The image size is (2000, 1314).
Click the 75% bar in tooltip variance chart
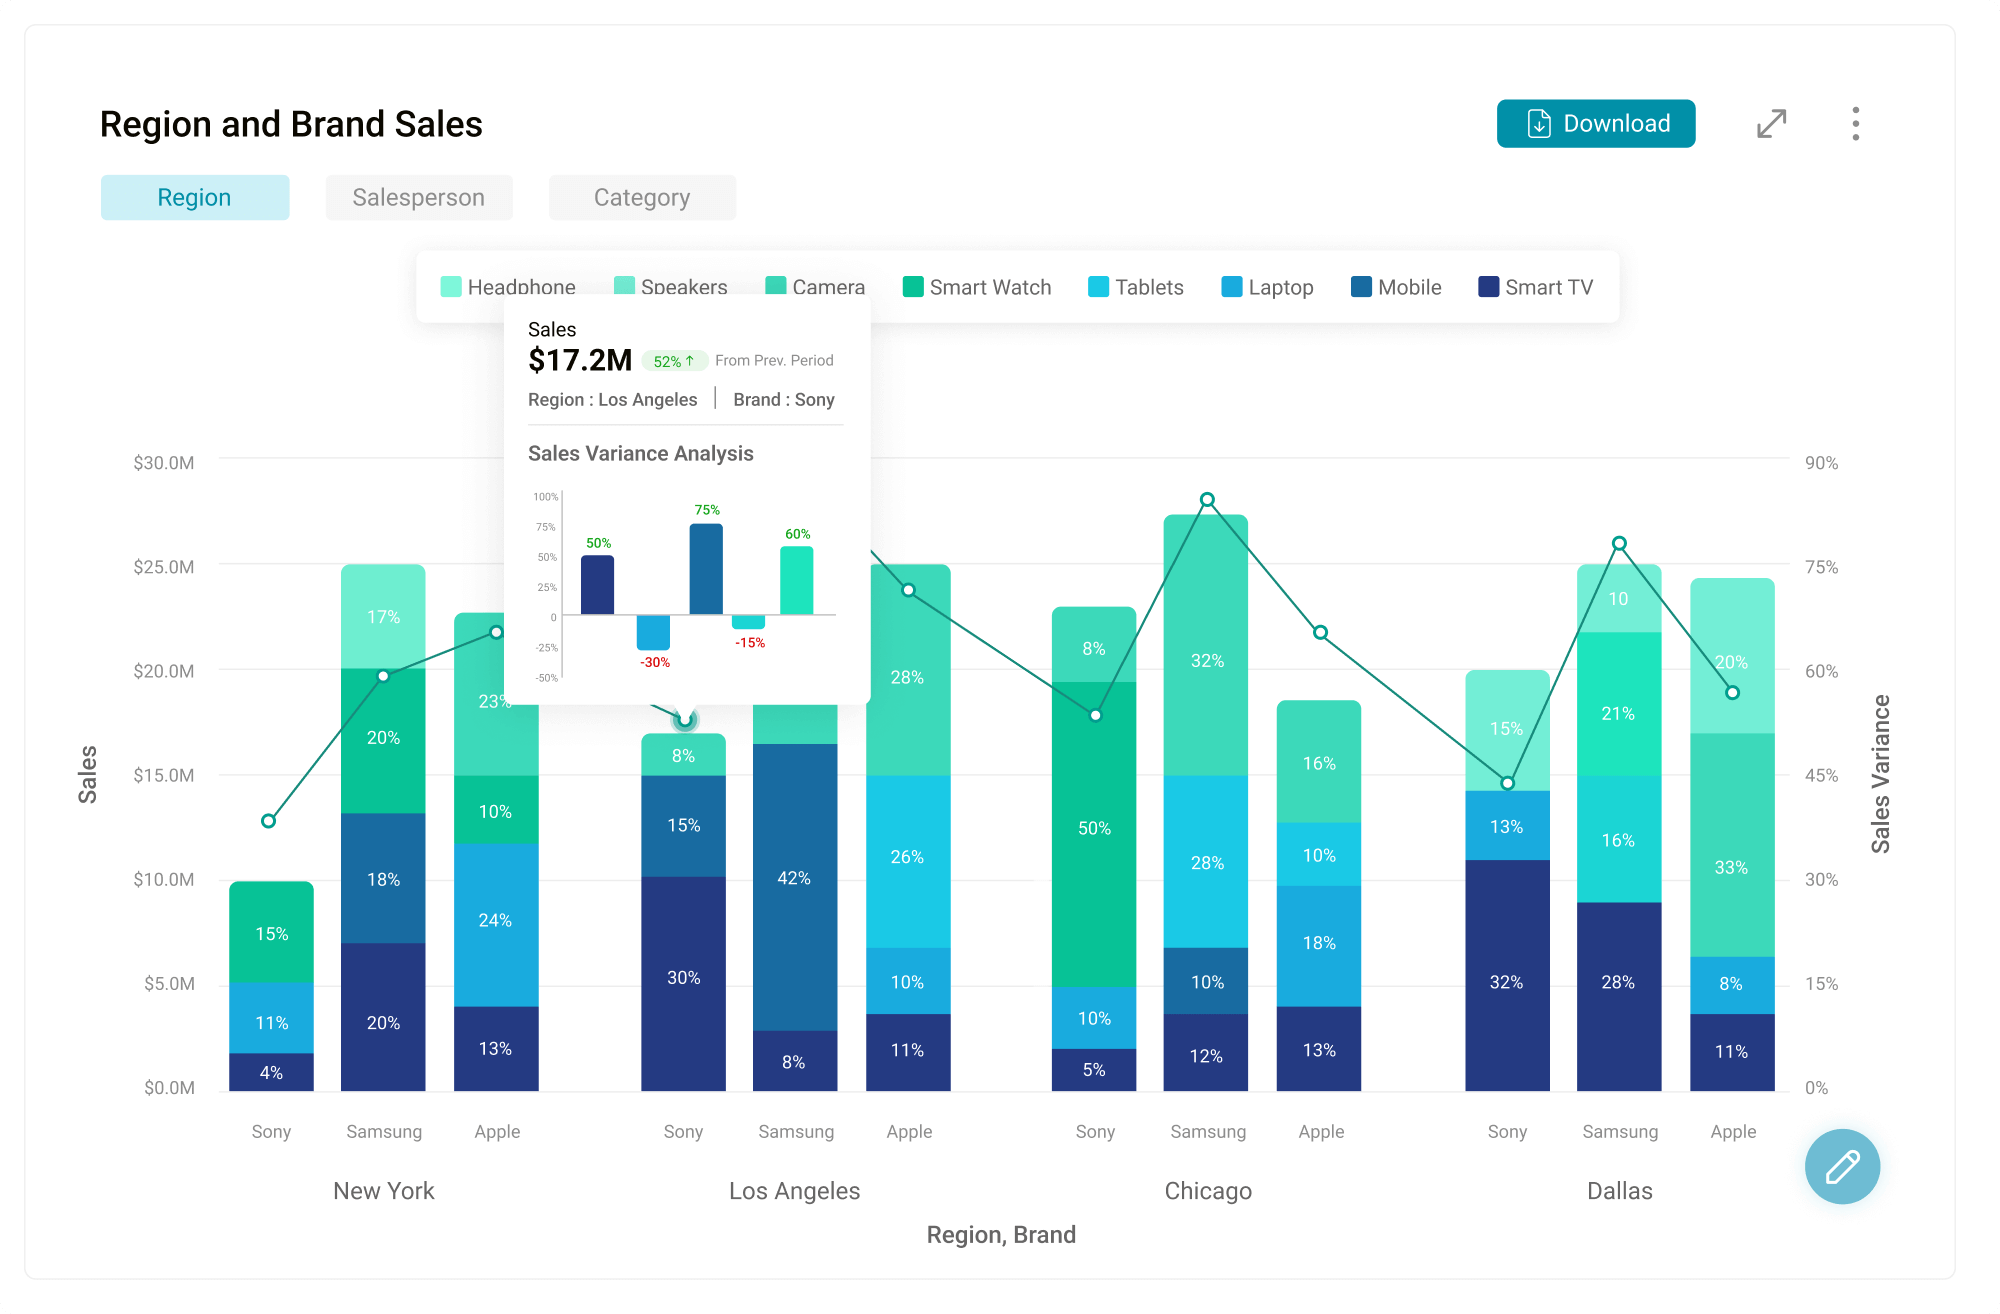click(x=706, y=569)
